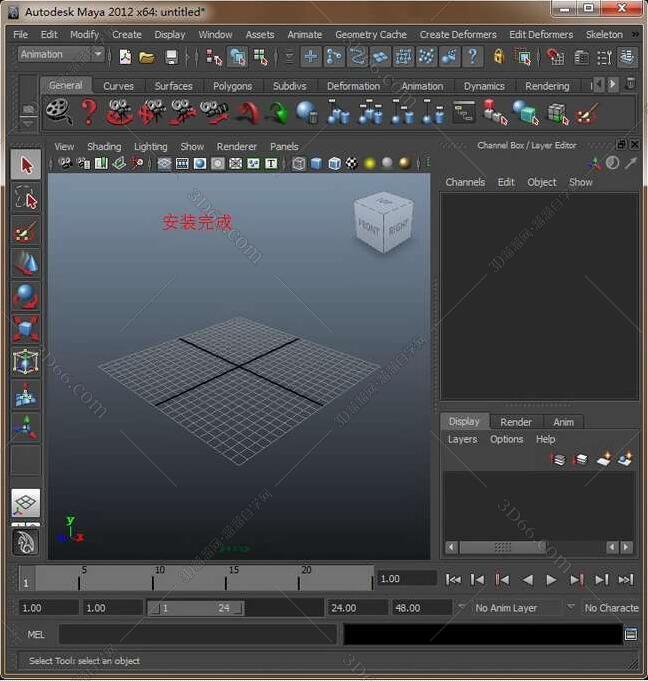This screenshot has width=648, height=681.
Task: Open the Script Editor icon beside command line
Action: 630,634
